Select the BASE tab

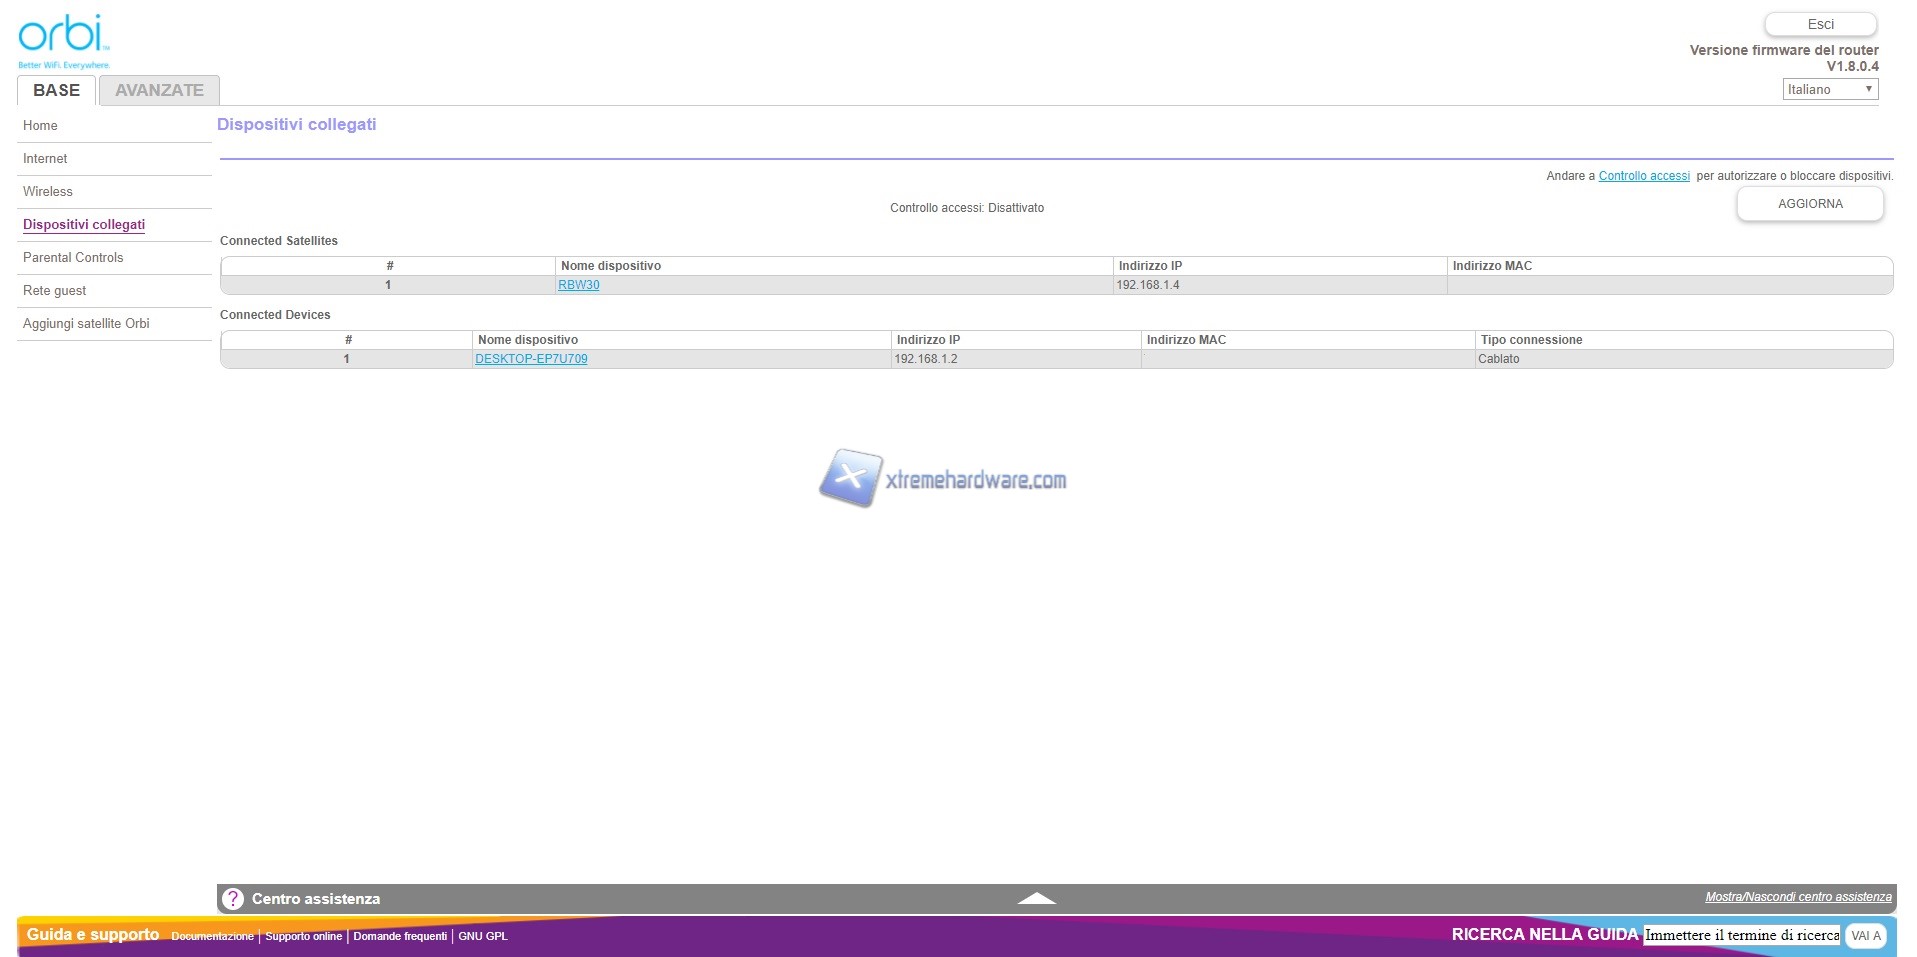[x=56, y=90]
